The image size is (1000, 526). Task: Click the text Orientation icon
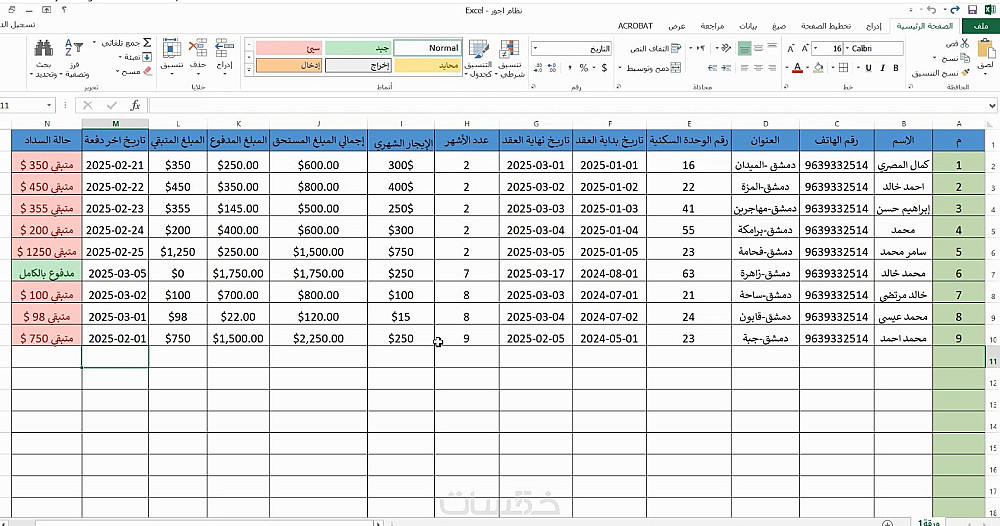pos(726,48)
